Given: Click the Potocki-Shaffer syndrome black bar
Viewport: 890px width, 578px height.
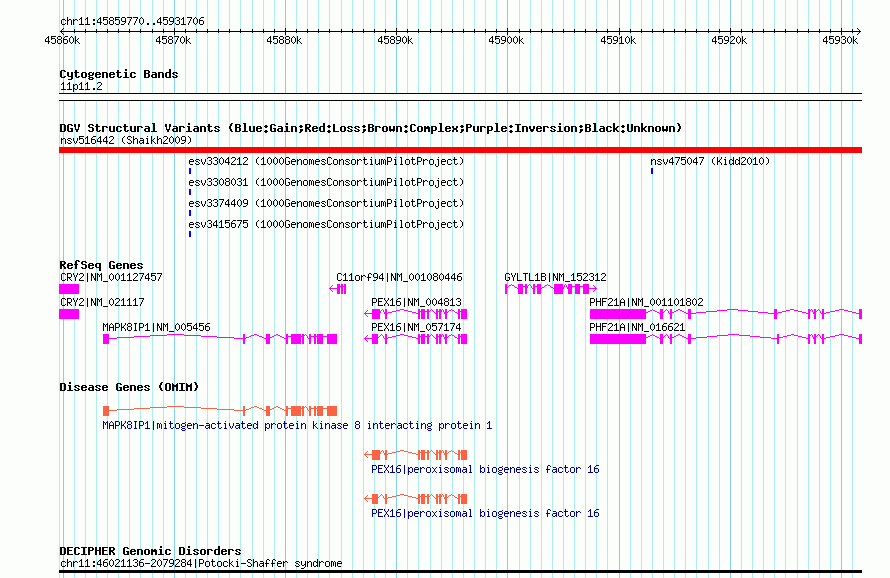Looking at the screenshot, I should tap(460, 572).
